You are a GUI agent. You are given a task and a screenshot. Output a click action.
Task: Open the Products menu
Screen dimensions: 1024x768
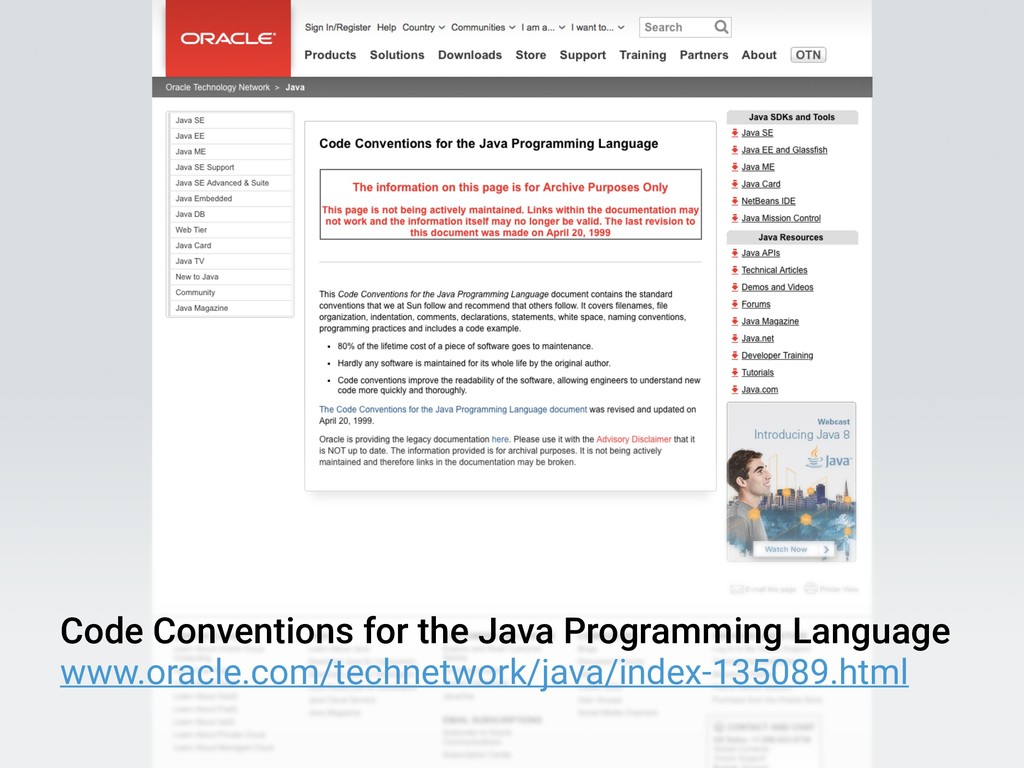tap(330, 55)
